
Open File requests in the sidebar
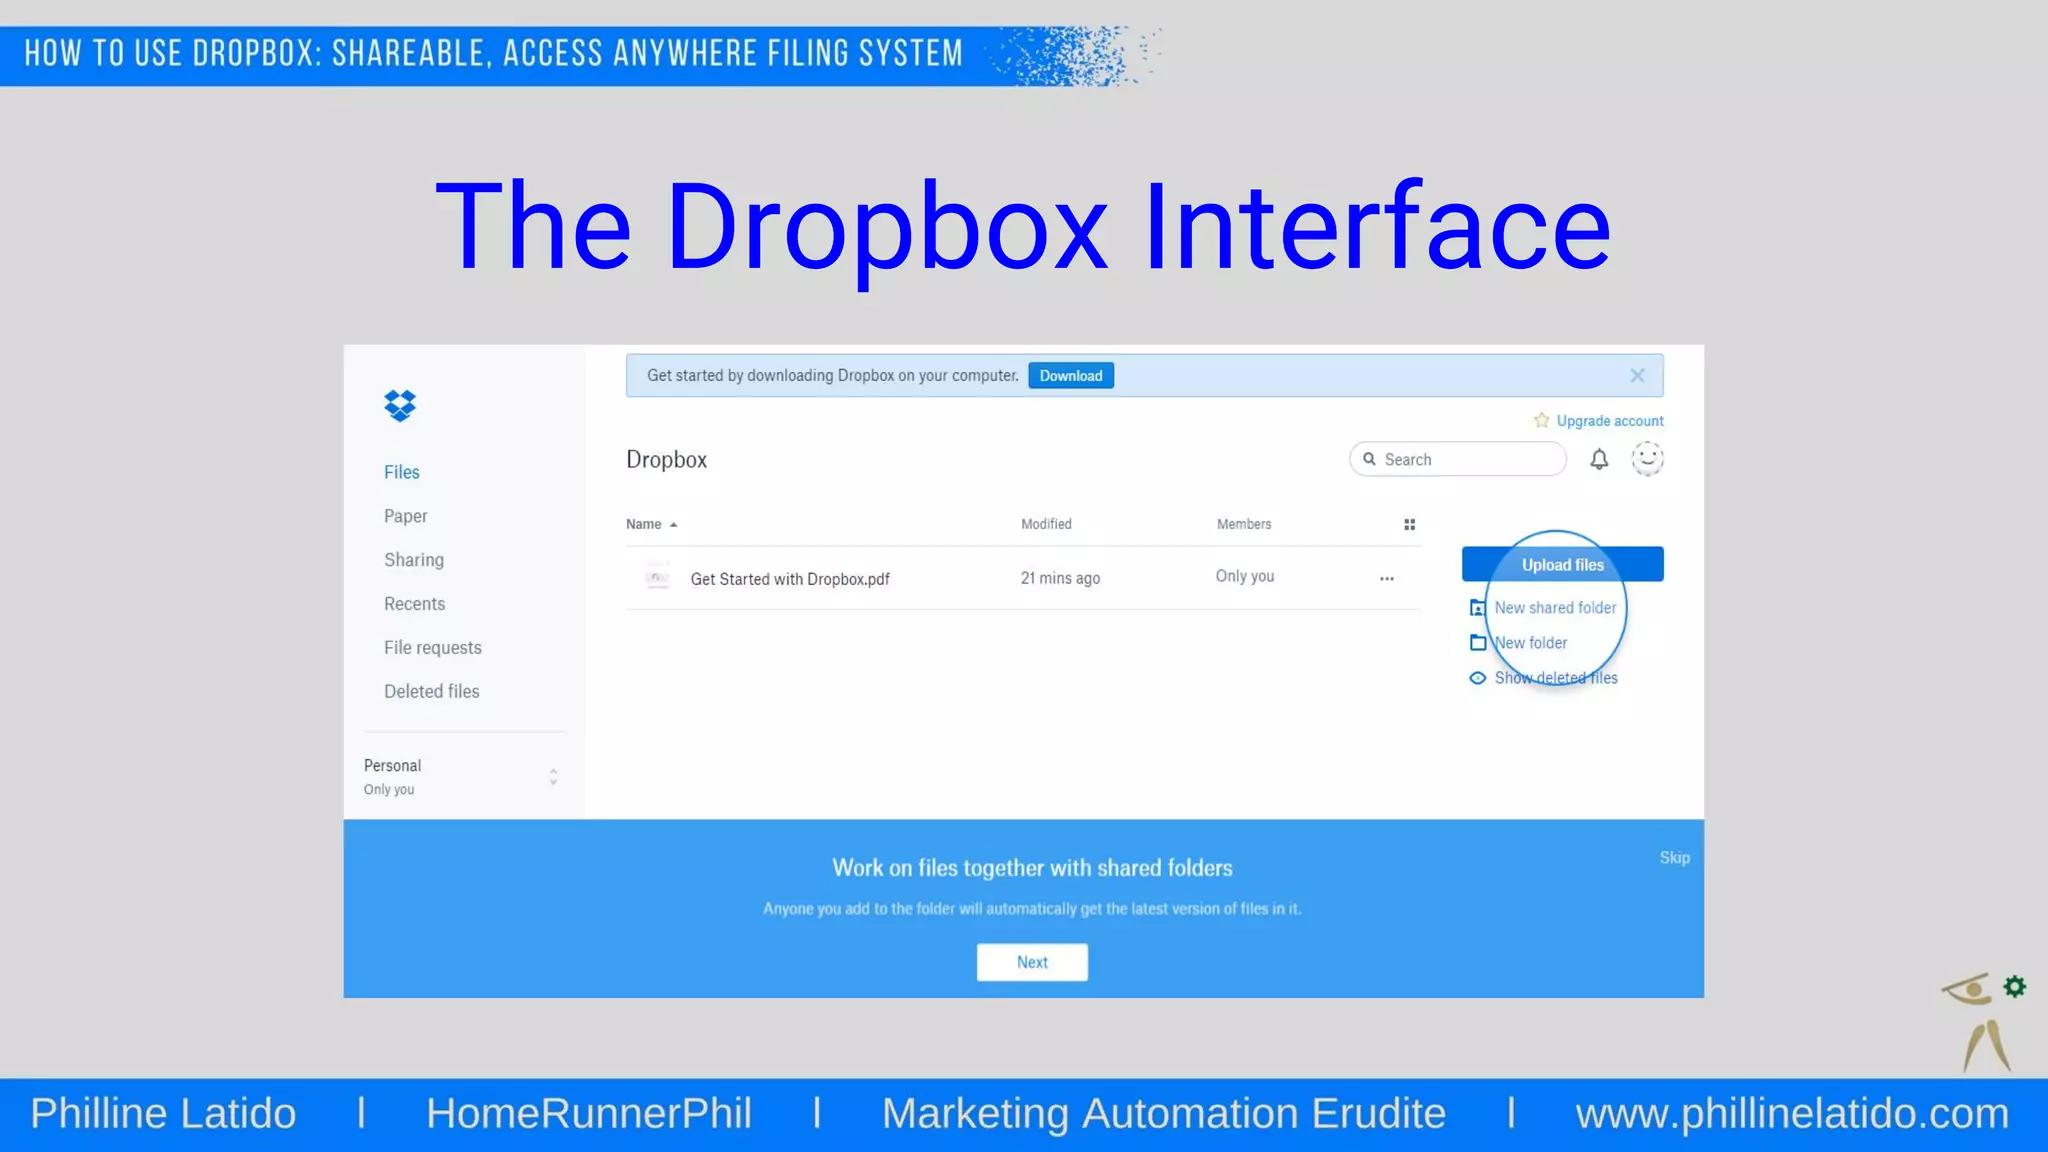[x=433, y=648]
